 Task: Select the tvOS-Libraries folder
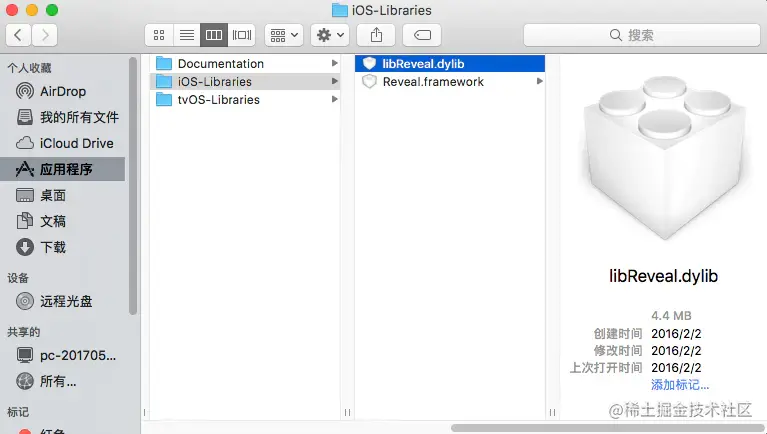pyautogui.click(x=245, y=100)
